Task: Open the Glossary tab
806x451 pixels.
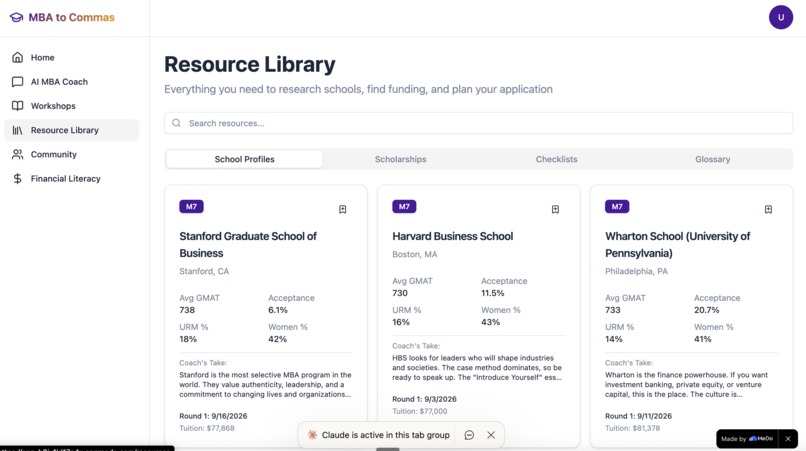Action: pyautogui.click(x=712, y=159)
